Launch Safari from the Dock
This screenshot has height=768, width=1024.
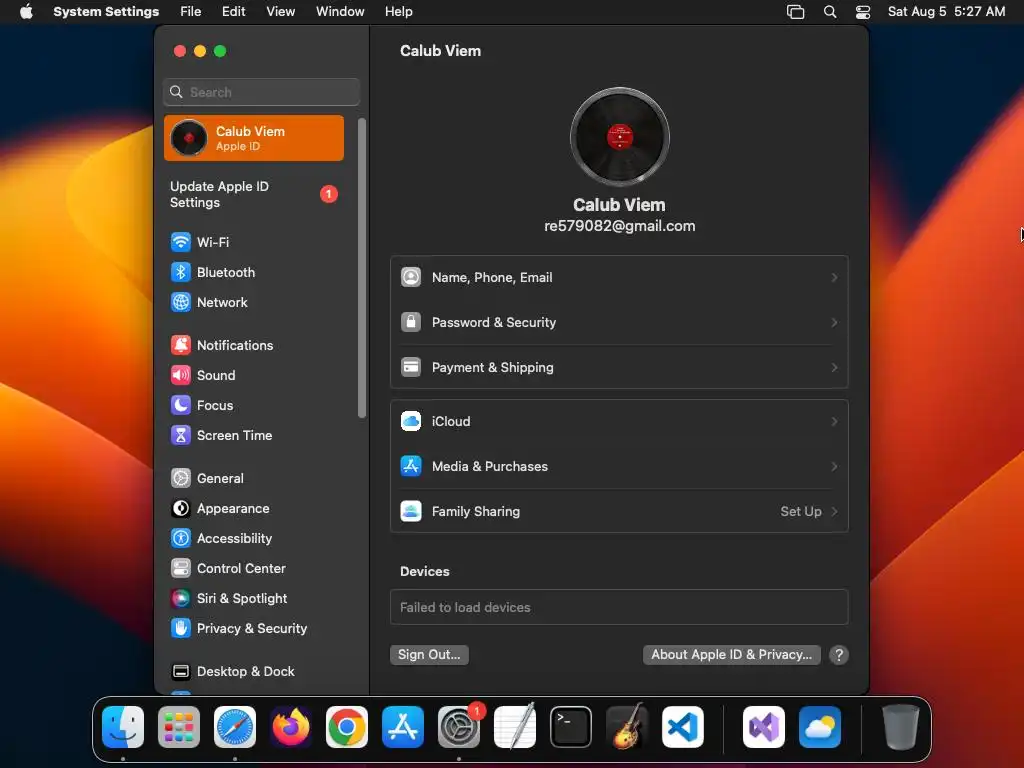[235, 727]
